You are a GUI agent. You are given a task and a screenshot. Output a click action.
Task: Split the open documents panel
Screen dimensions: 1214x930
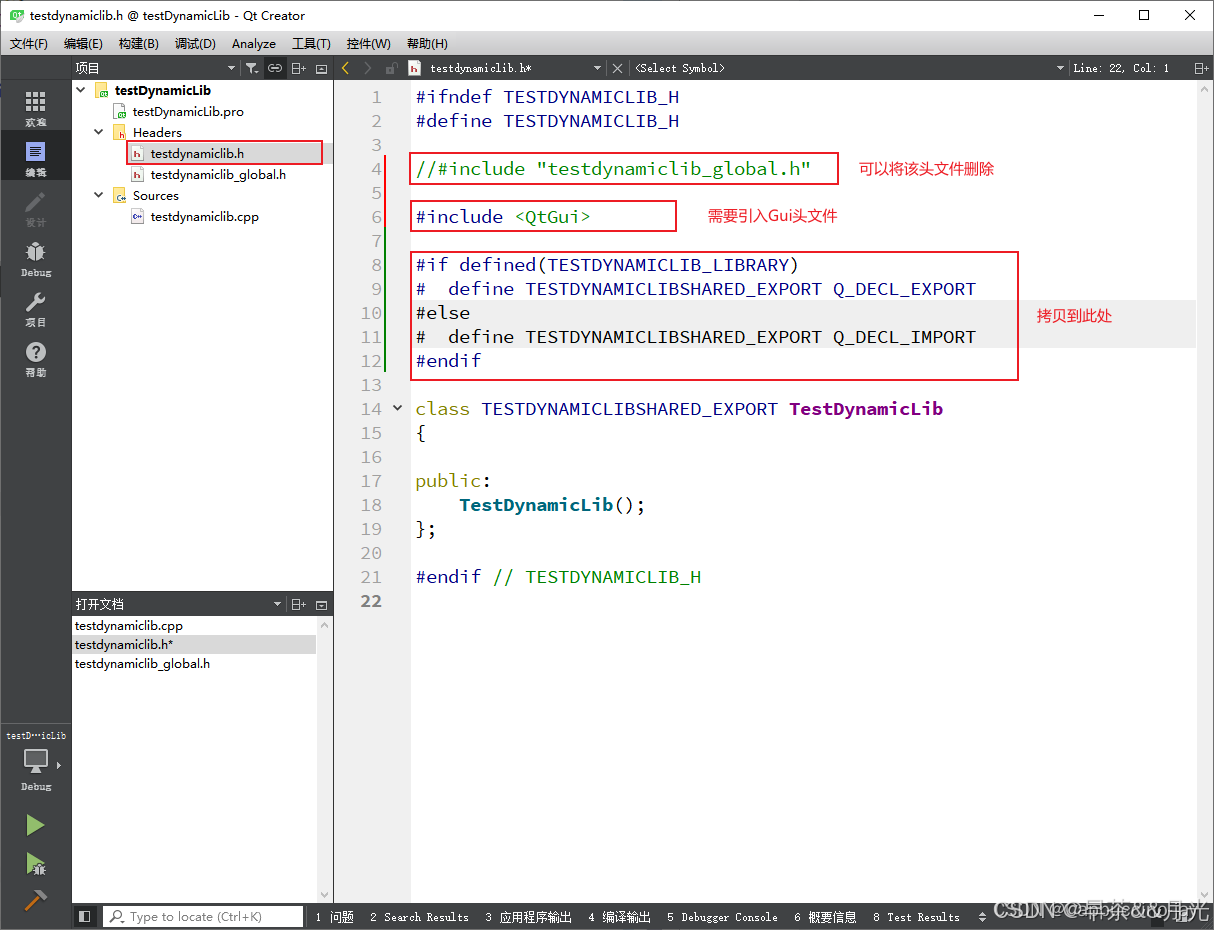pyautogui.click(x=299, y=604)
